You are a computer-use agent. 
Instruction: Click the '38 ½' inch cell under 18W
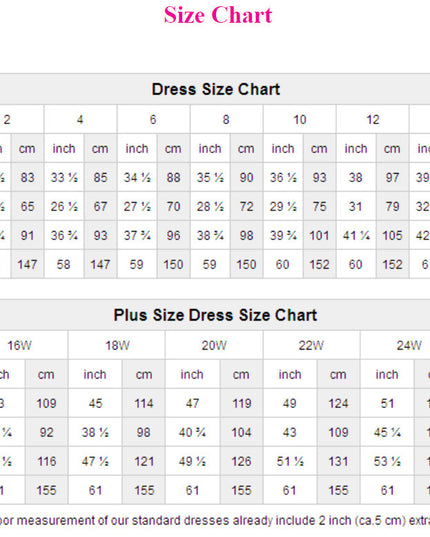coord(95,432)
